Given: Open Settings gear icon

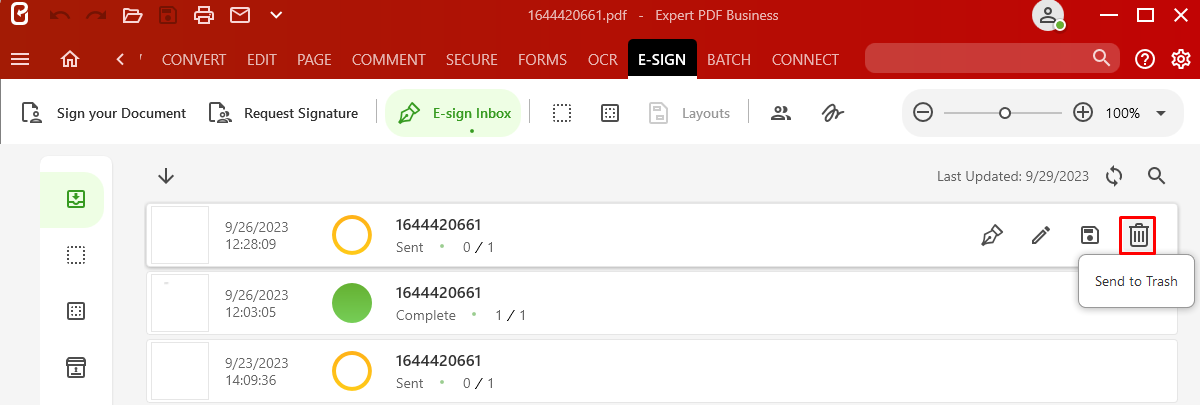Looking at the screenshot, I should tap(1181, 59).
